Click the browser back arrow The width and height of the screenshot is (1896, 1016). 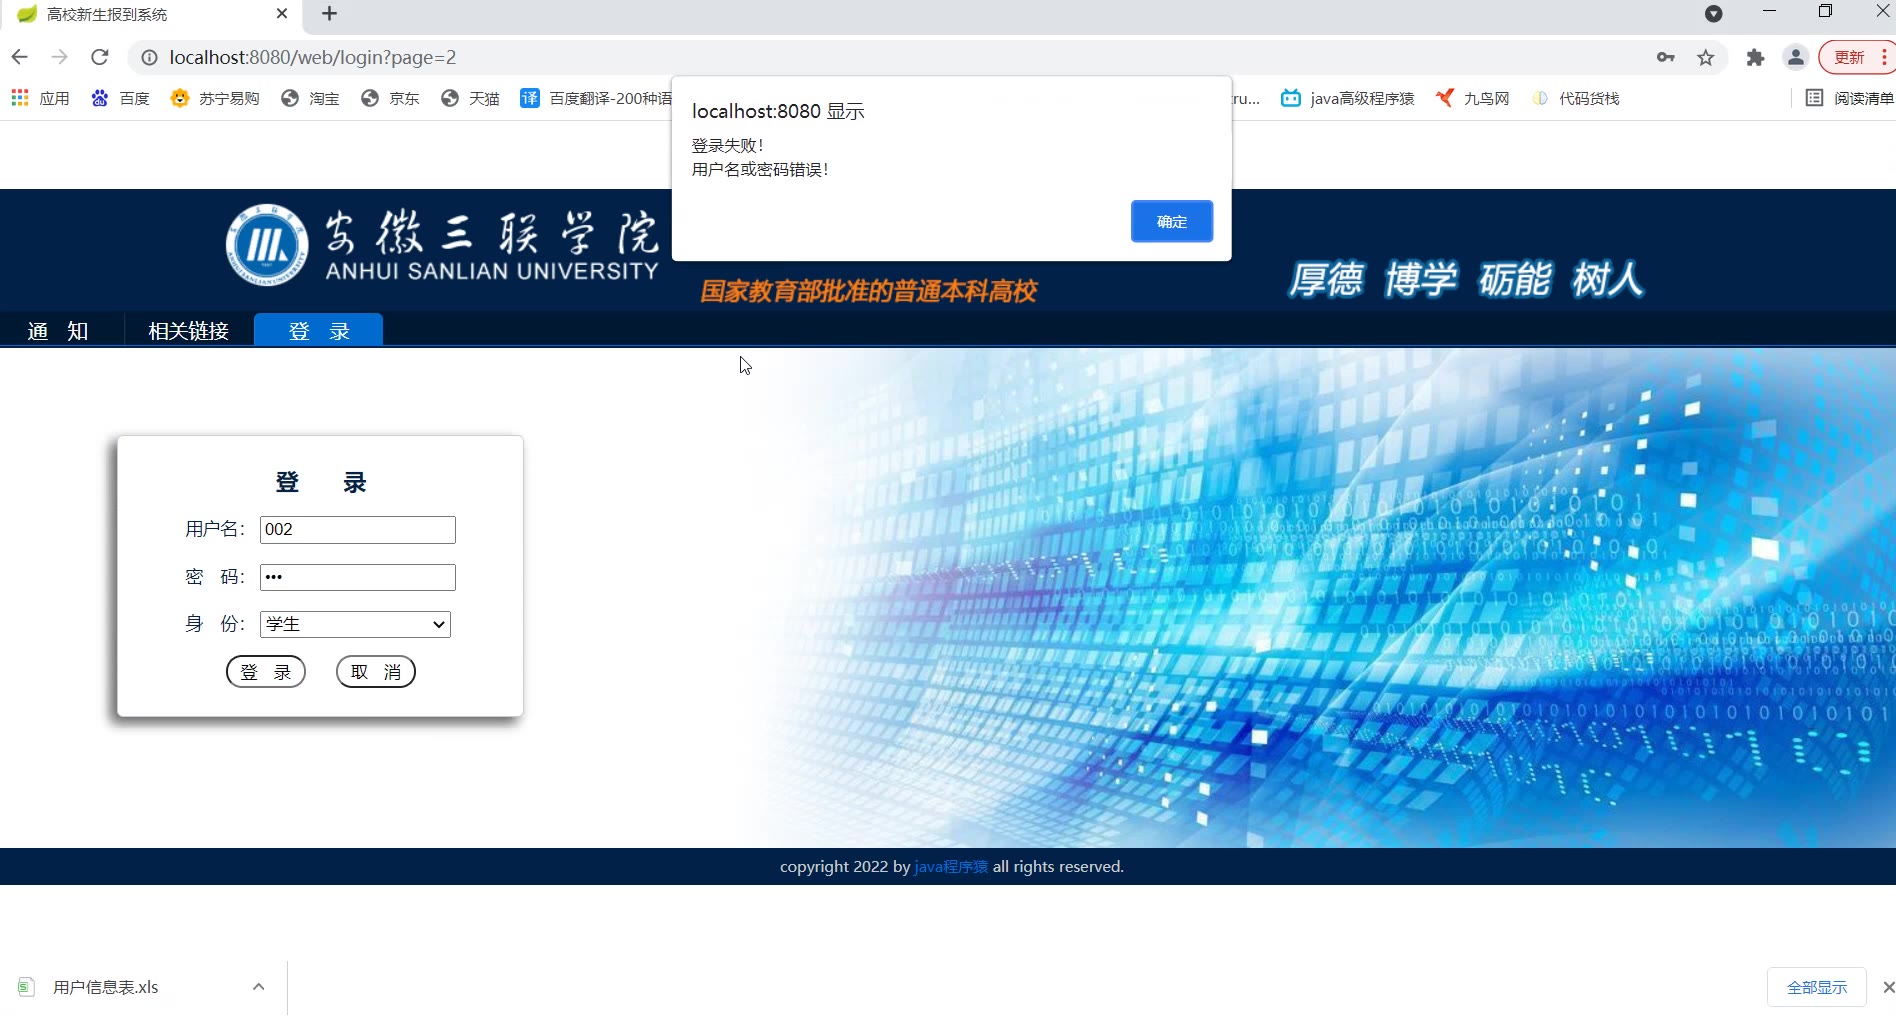point(20,57)
